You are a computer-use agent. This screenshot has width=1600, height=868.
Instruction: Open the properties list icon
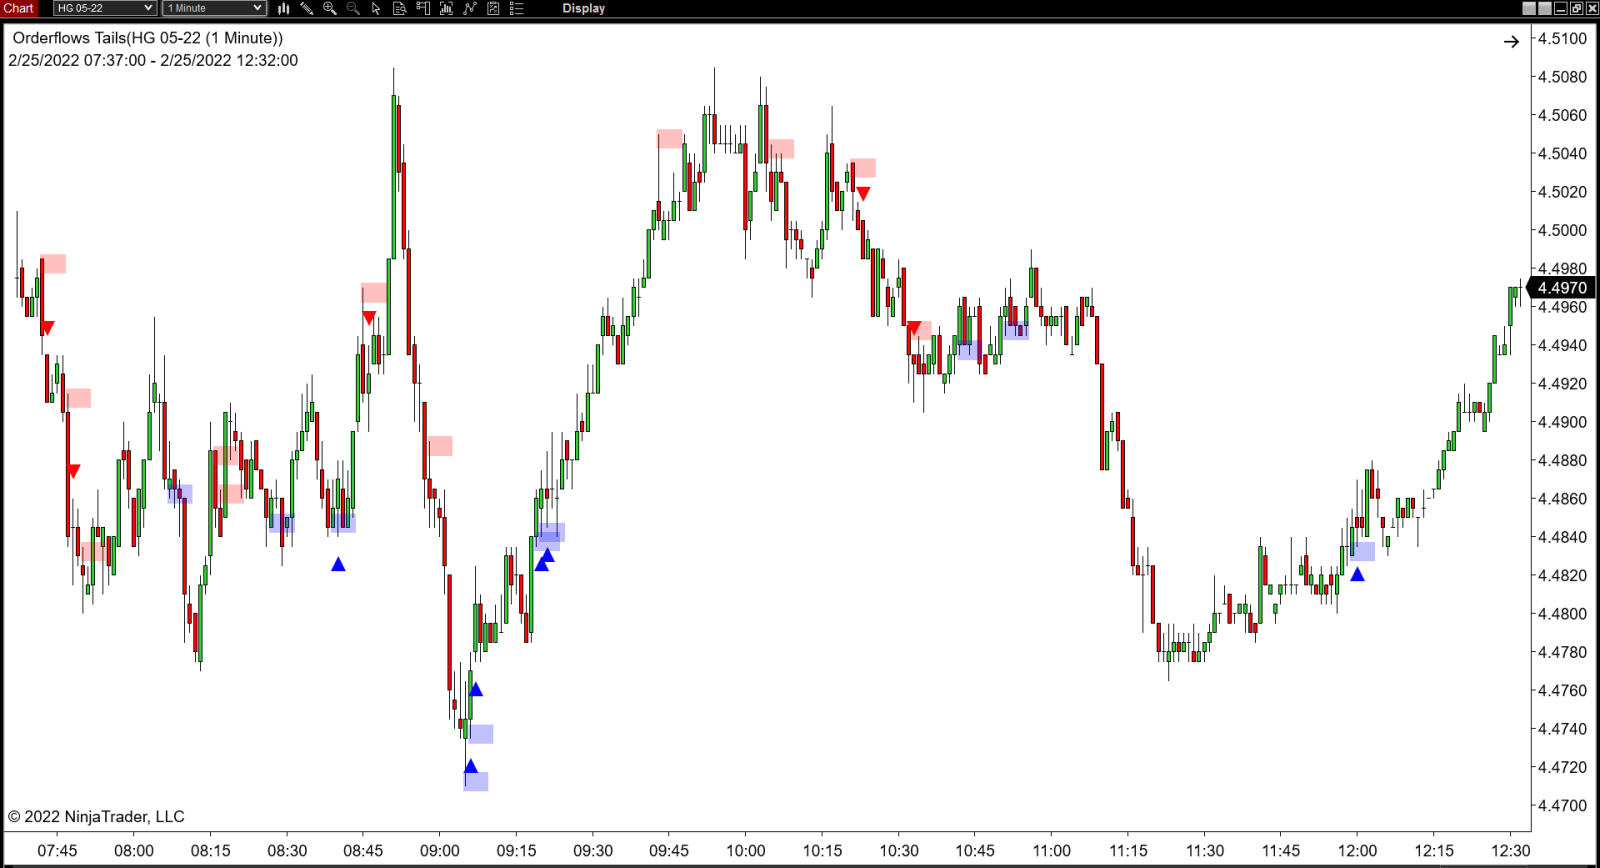[517, 8]
